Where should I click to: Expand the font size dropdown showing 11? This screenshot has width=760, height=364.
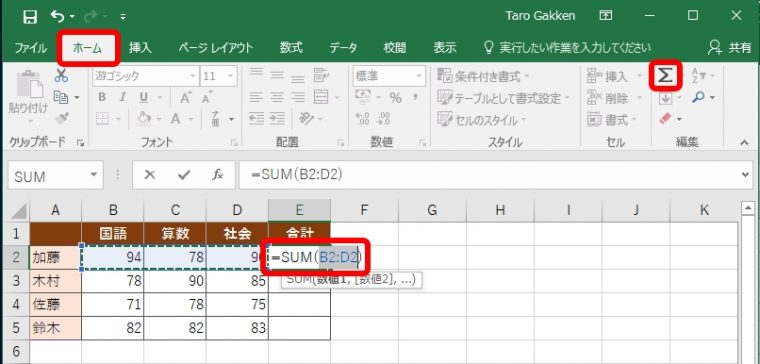click(219, 76)
